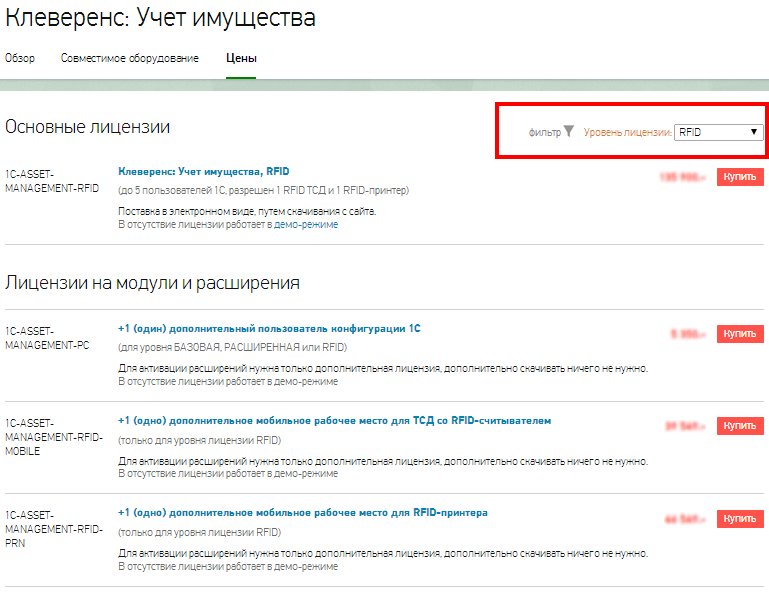
Task: Open the Обзор tab
Action: click(x=20, y=58)
